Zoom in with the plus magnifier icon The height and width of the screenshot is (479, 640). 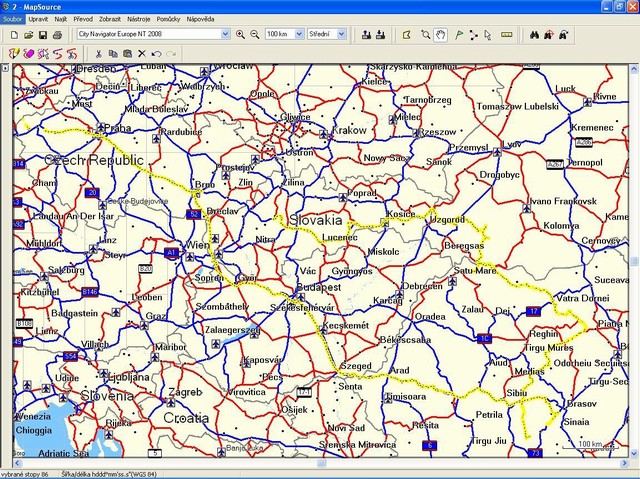240,35
